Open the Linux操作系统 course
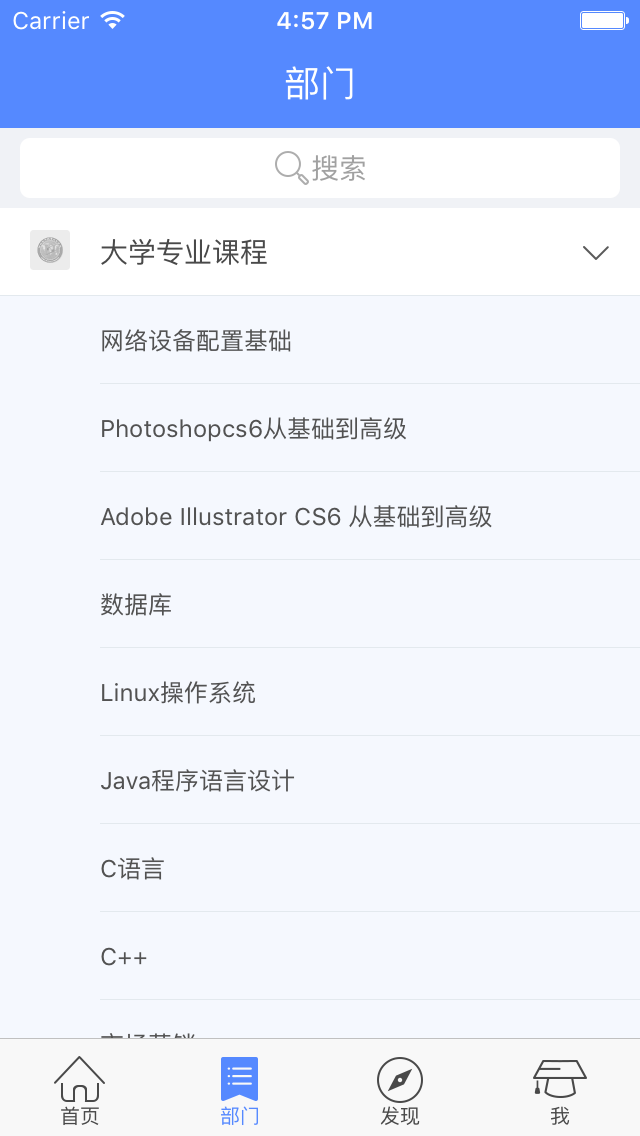 178,693
